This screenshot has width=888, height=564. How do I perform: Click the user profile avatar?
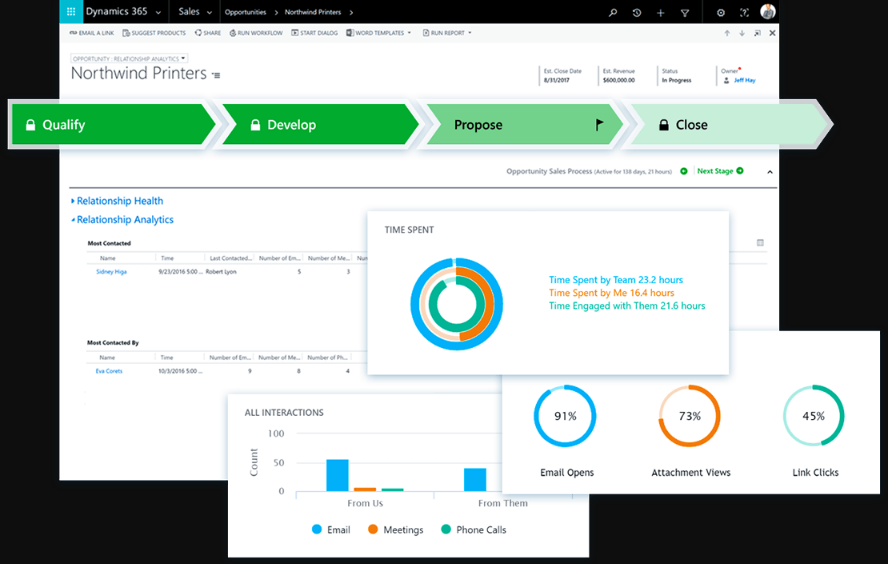point(767,12)
